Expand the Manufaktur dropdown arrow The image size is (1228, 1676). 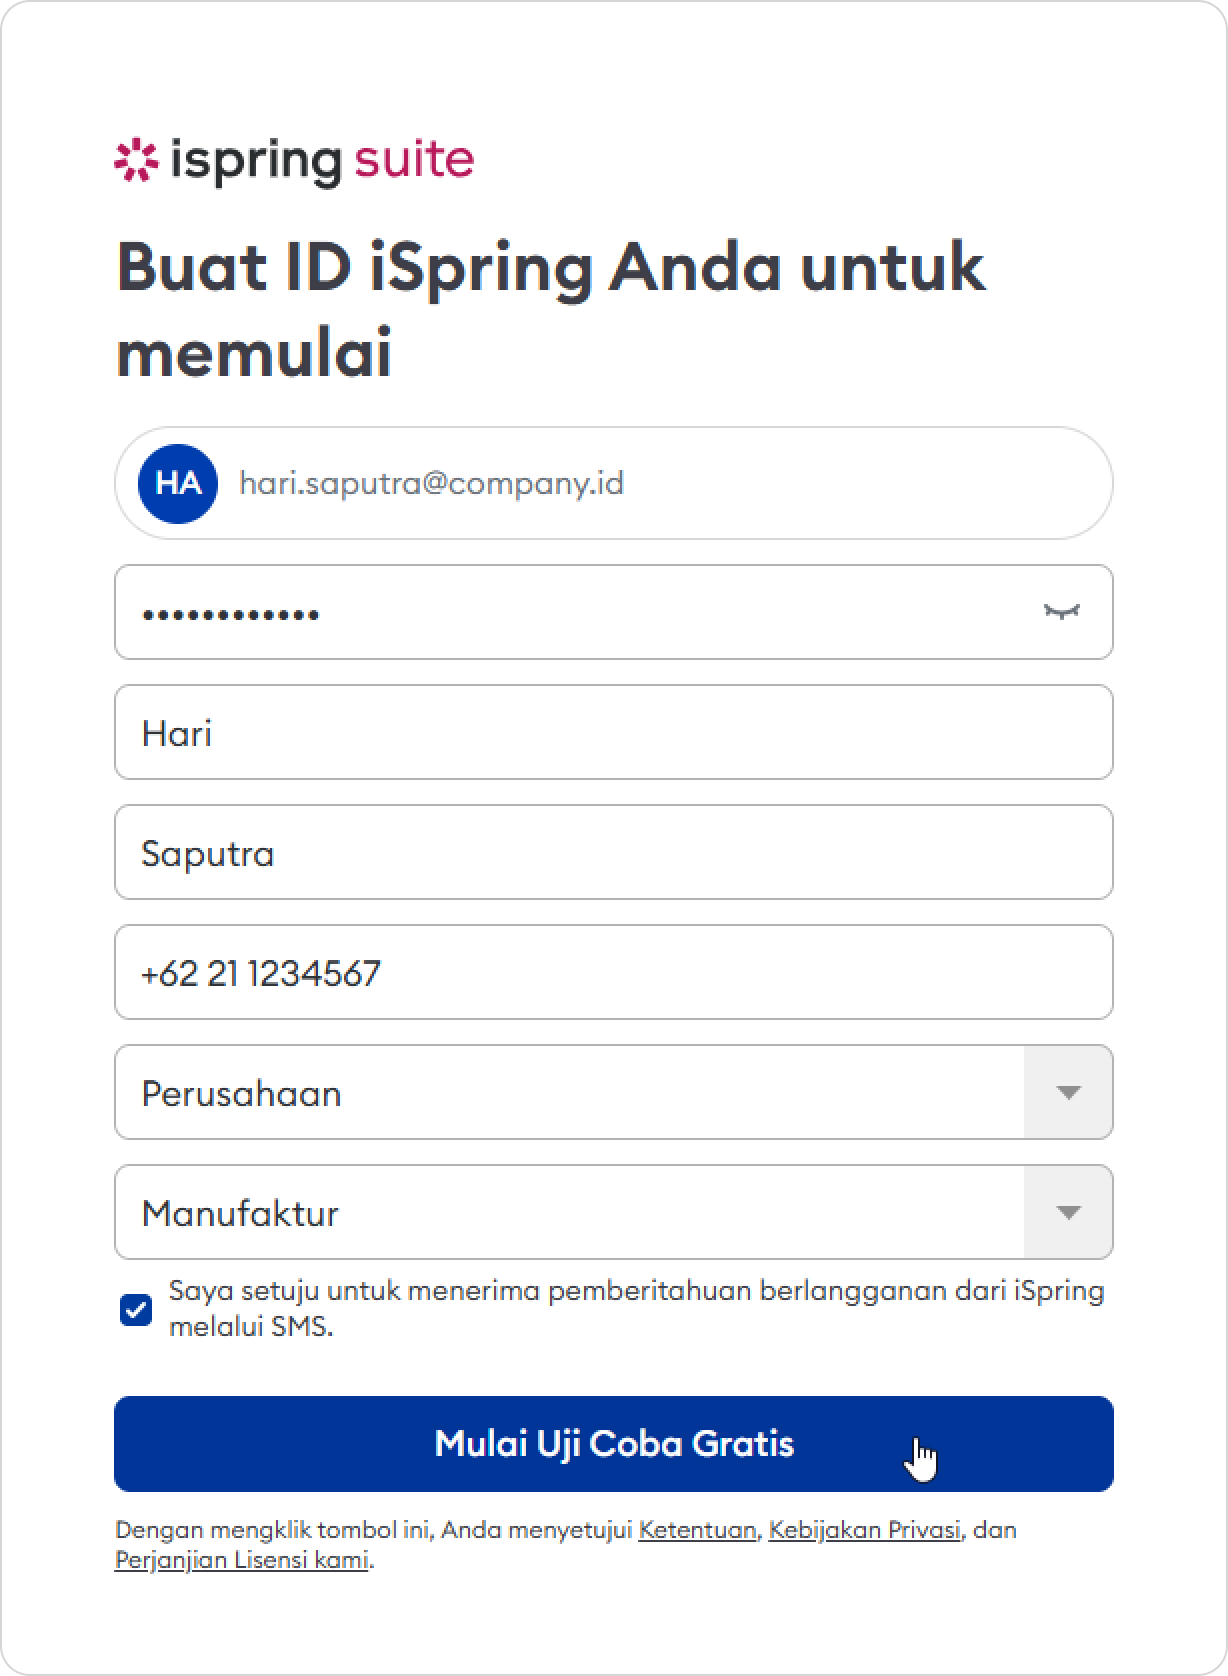[1068, 1212]
